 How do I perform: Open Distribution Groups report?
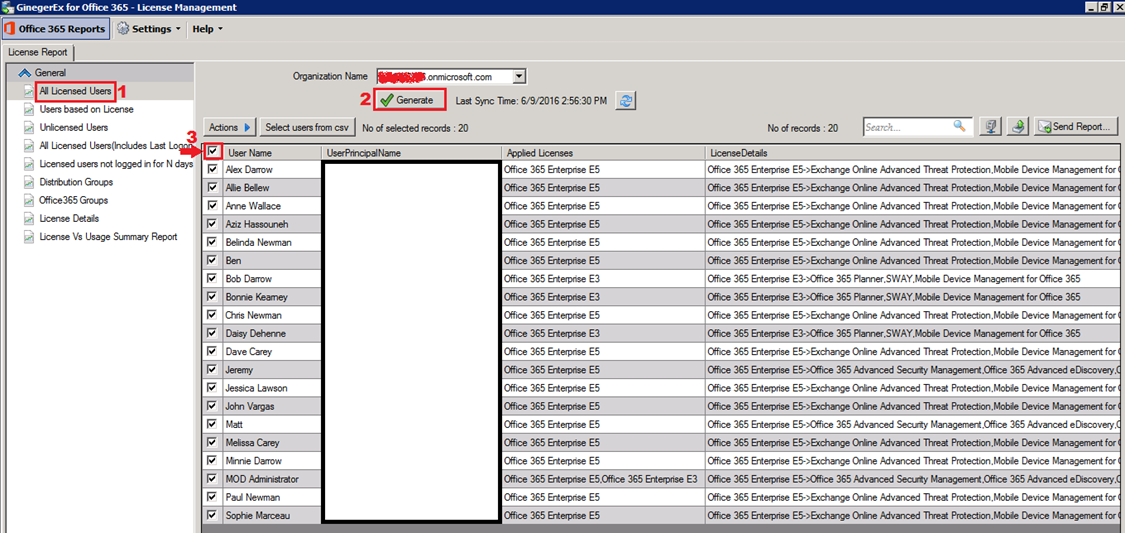pyautogui.click(x=74, y=182)
